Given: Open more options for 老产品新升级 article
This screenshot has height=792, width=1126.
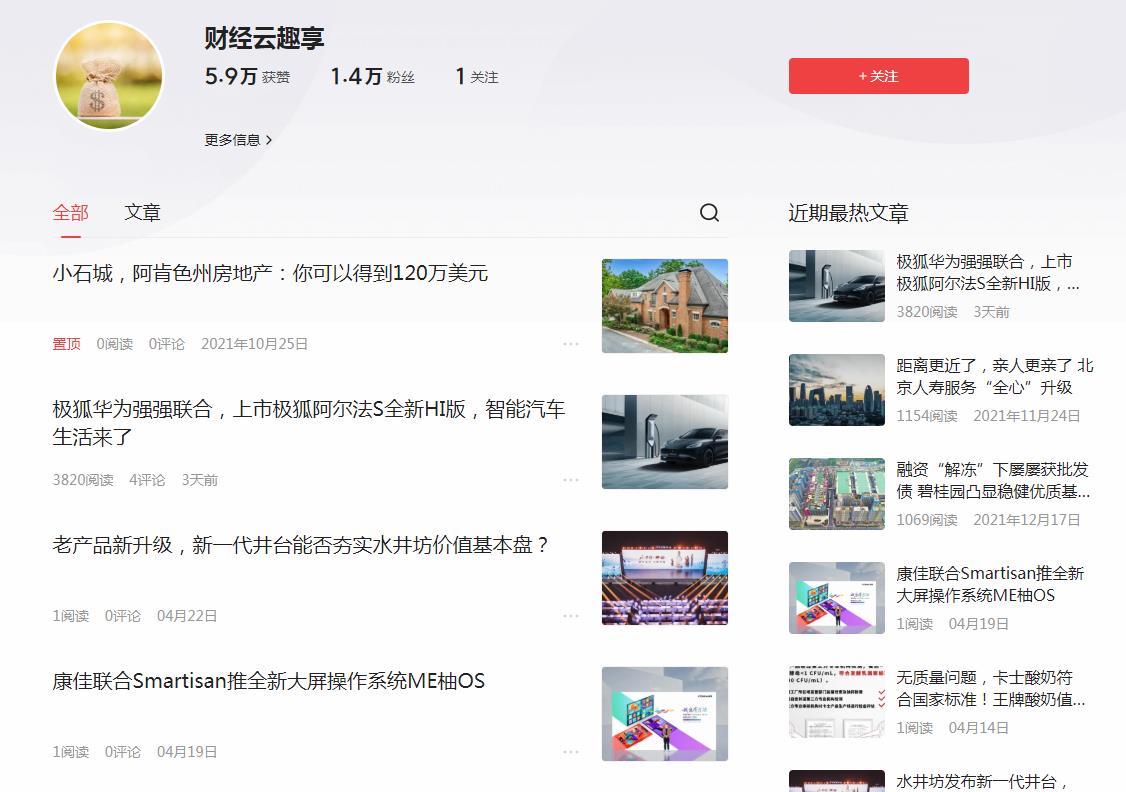Looking at the screenshot, I should click(571, 616).
